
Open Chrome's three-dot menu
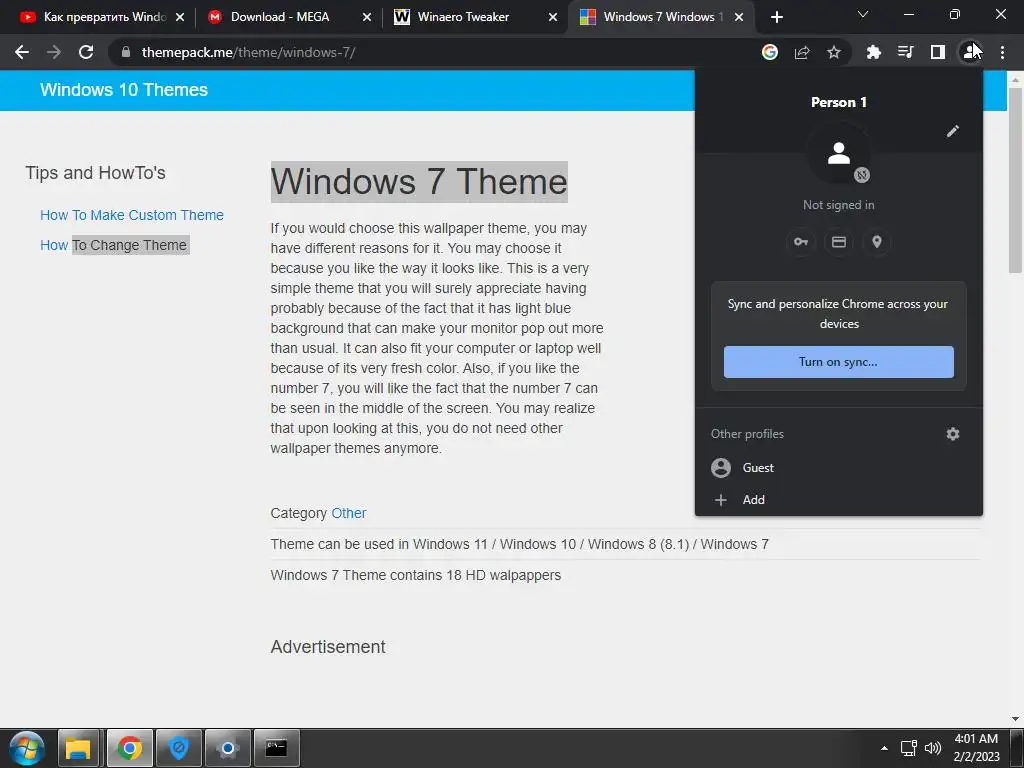click(1002, 52)
